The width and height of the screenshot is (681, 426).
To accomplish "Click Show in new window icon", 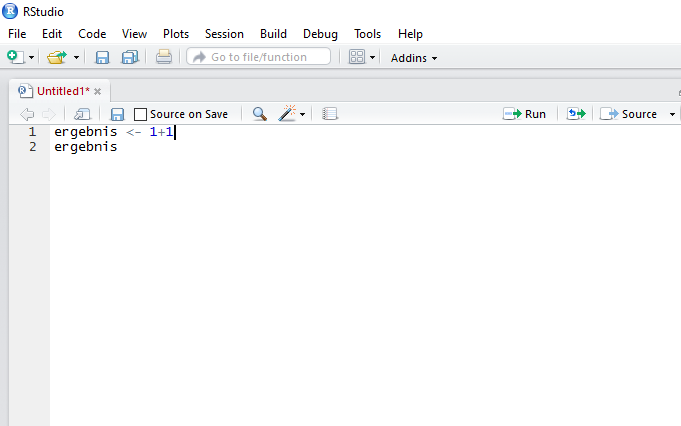I will tap(83, 114).
